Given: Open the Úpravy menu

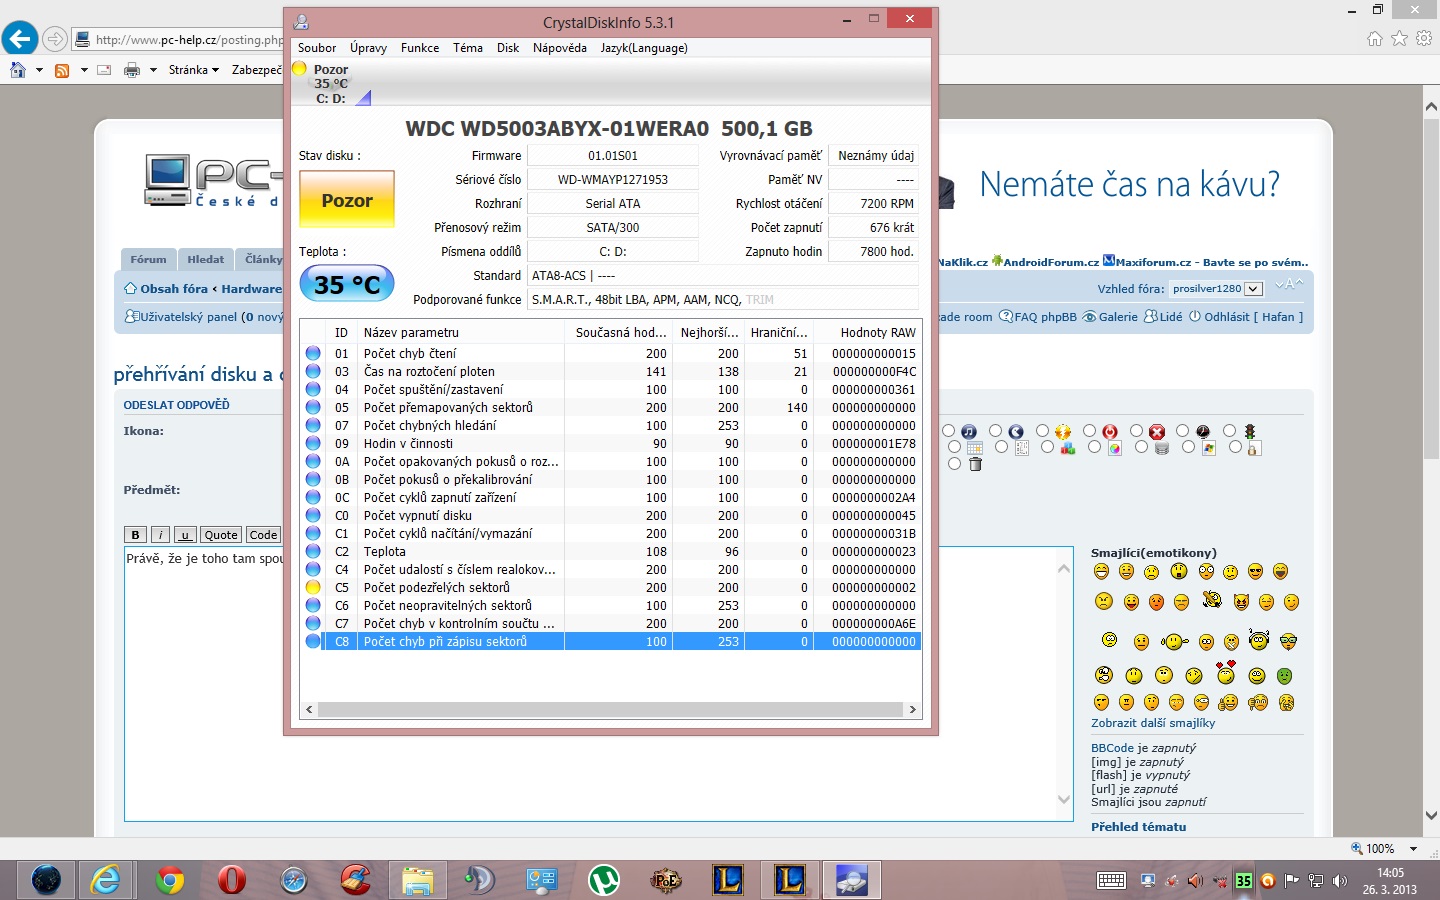Looking at the screenshot, I should pyautogui.click(x=368, y=48).
